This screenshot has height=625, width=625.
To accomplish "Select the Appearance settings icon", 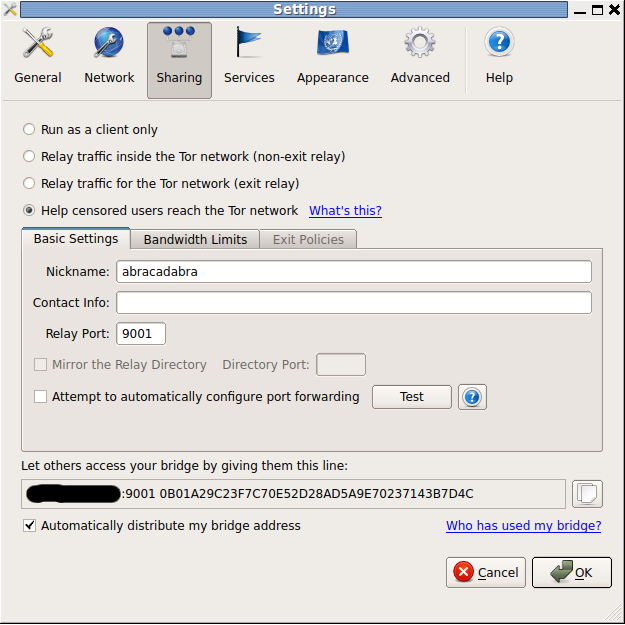I will click(x=332, y=57).
